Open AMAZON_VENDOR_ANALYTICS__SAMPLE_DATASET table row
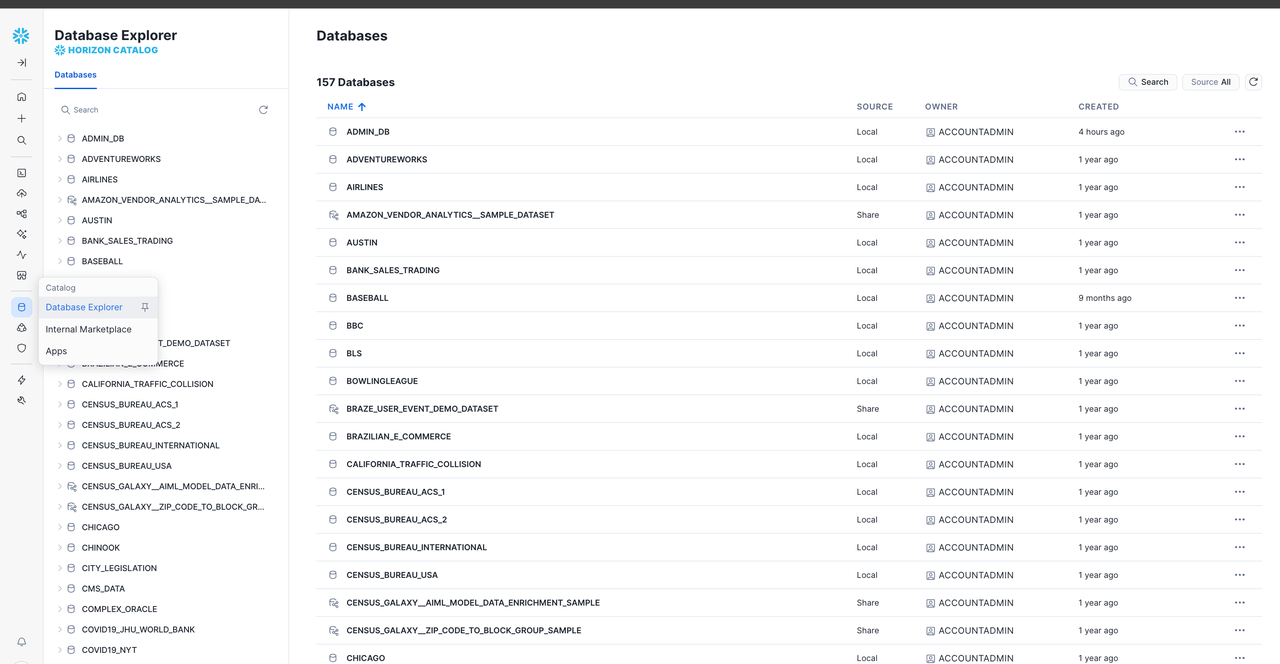The height and width of the screenshot is (664, 1280). pos(789,215)
